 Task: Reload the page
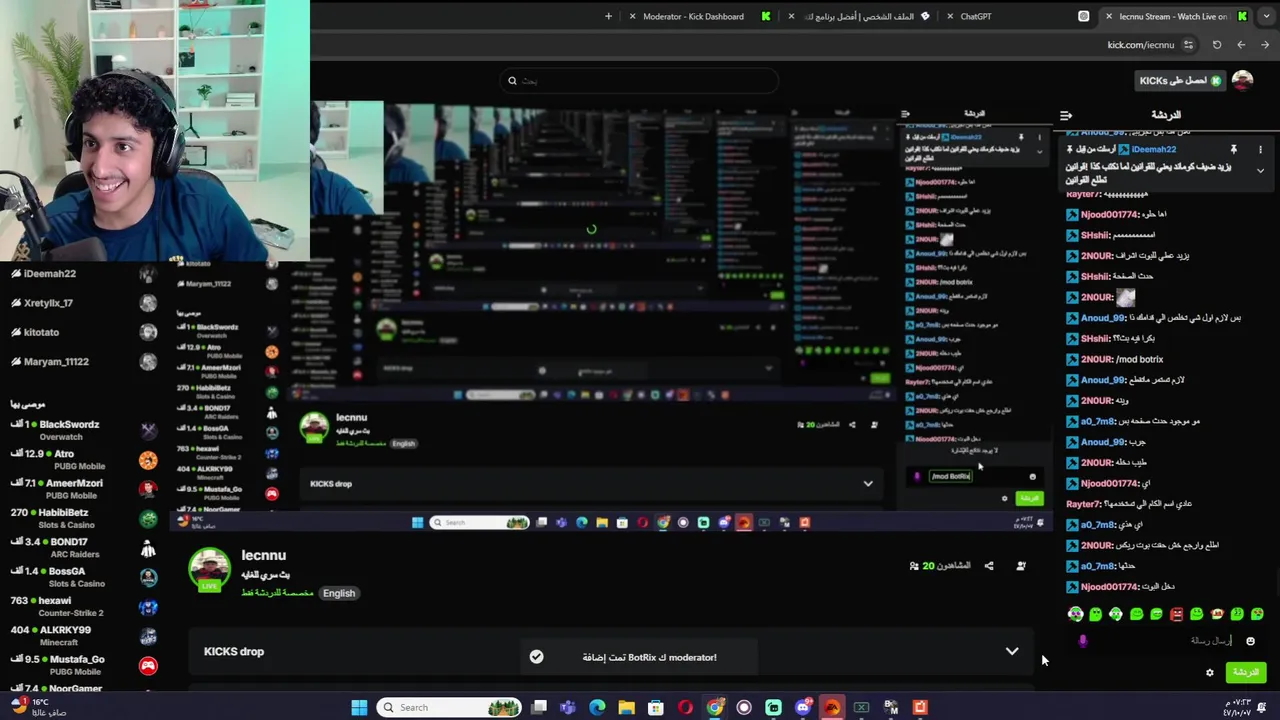1217,45
